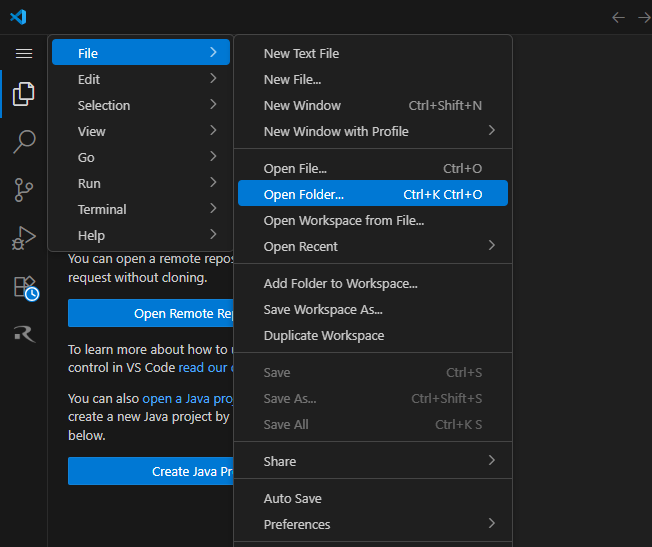Open the Search sidebar icon
Image resolution: width=652 pixels, height=547 pixels.
[x=24, y=141]
